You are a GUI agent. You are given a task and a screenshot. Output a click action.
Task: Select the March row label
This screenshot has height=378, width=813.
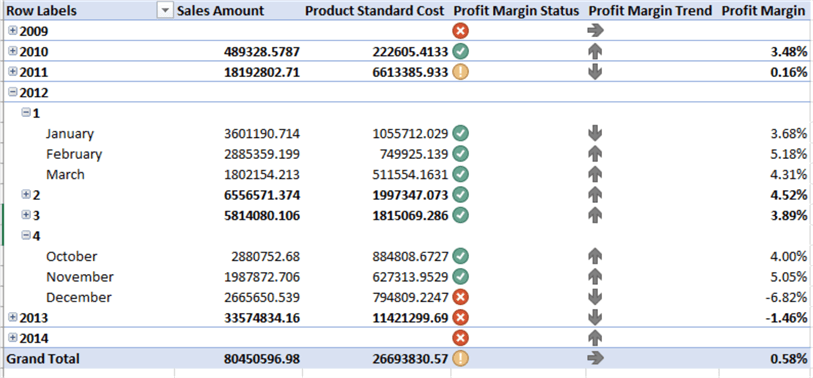tap(65, 174)
